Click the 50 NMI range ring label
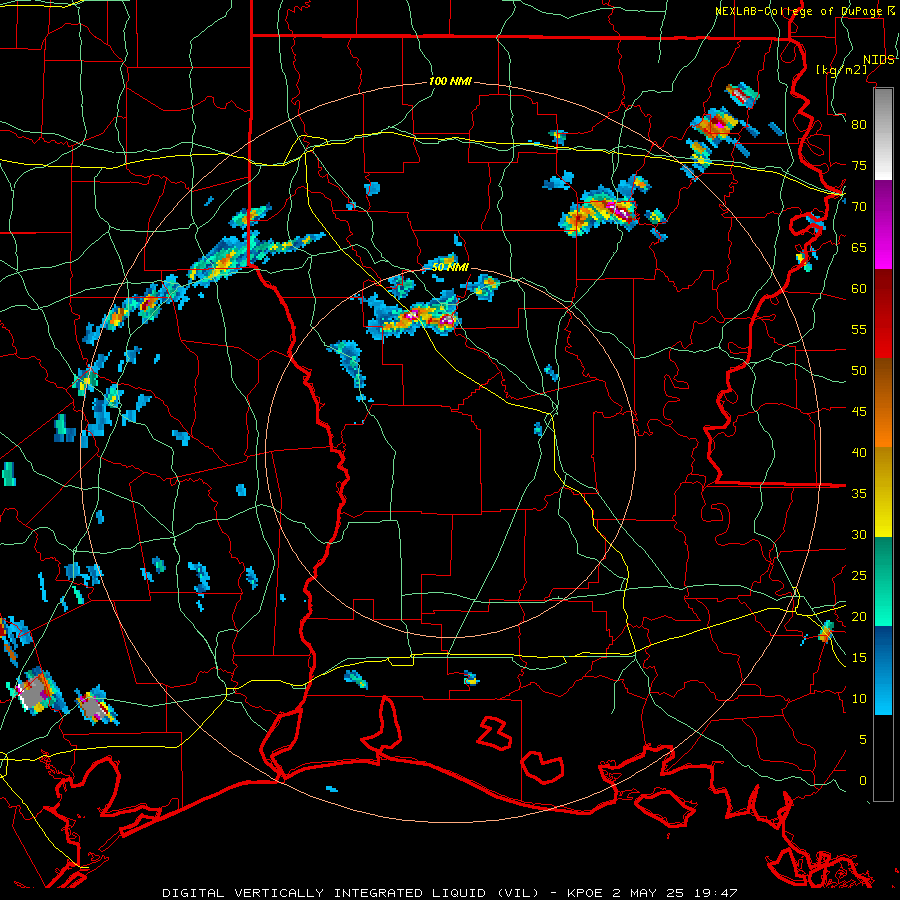Viewport: 900px width, 900px height. 451,267
